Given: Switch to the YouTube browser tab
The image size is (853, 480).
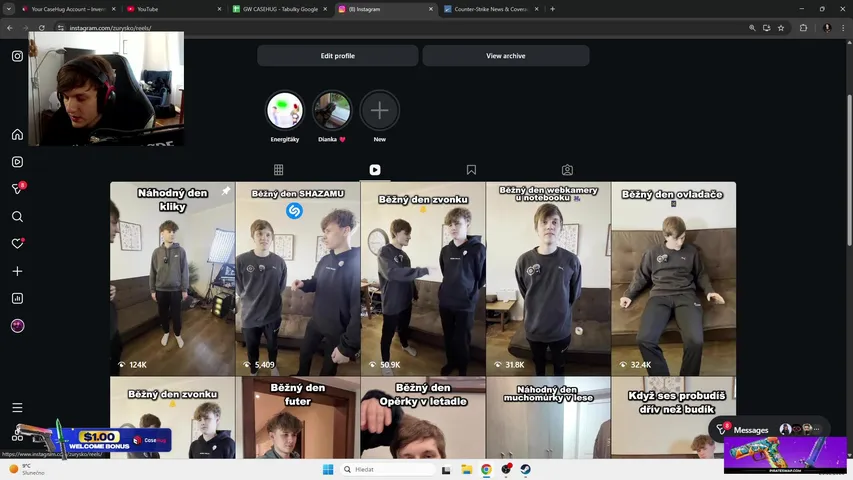Looking at the screenshot, I should tap(174, 9).
